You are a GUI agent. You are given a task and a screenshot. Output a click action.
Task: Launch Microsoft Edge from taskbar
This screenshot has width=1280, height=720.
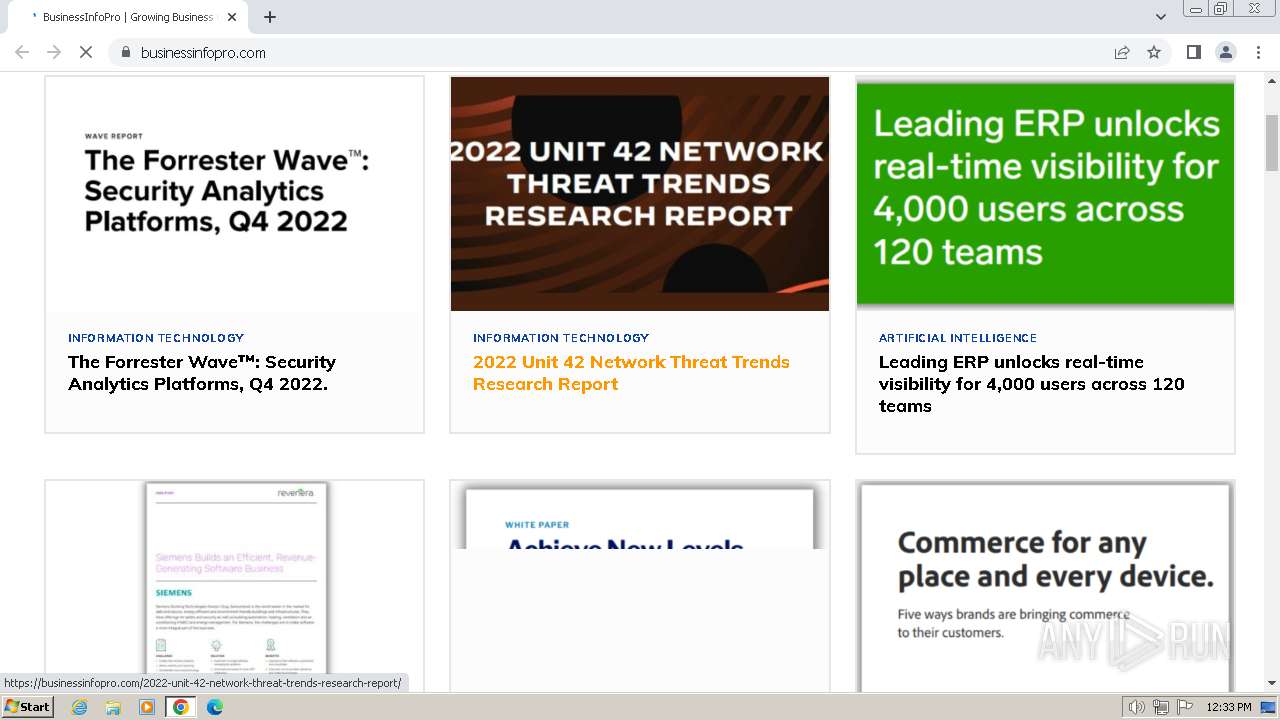(x=215, y=707)
